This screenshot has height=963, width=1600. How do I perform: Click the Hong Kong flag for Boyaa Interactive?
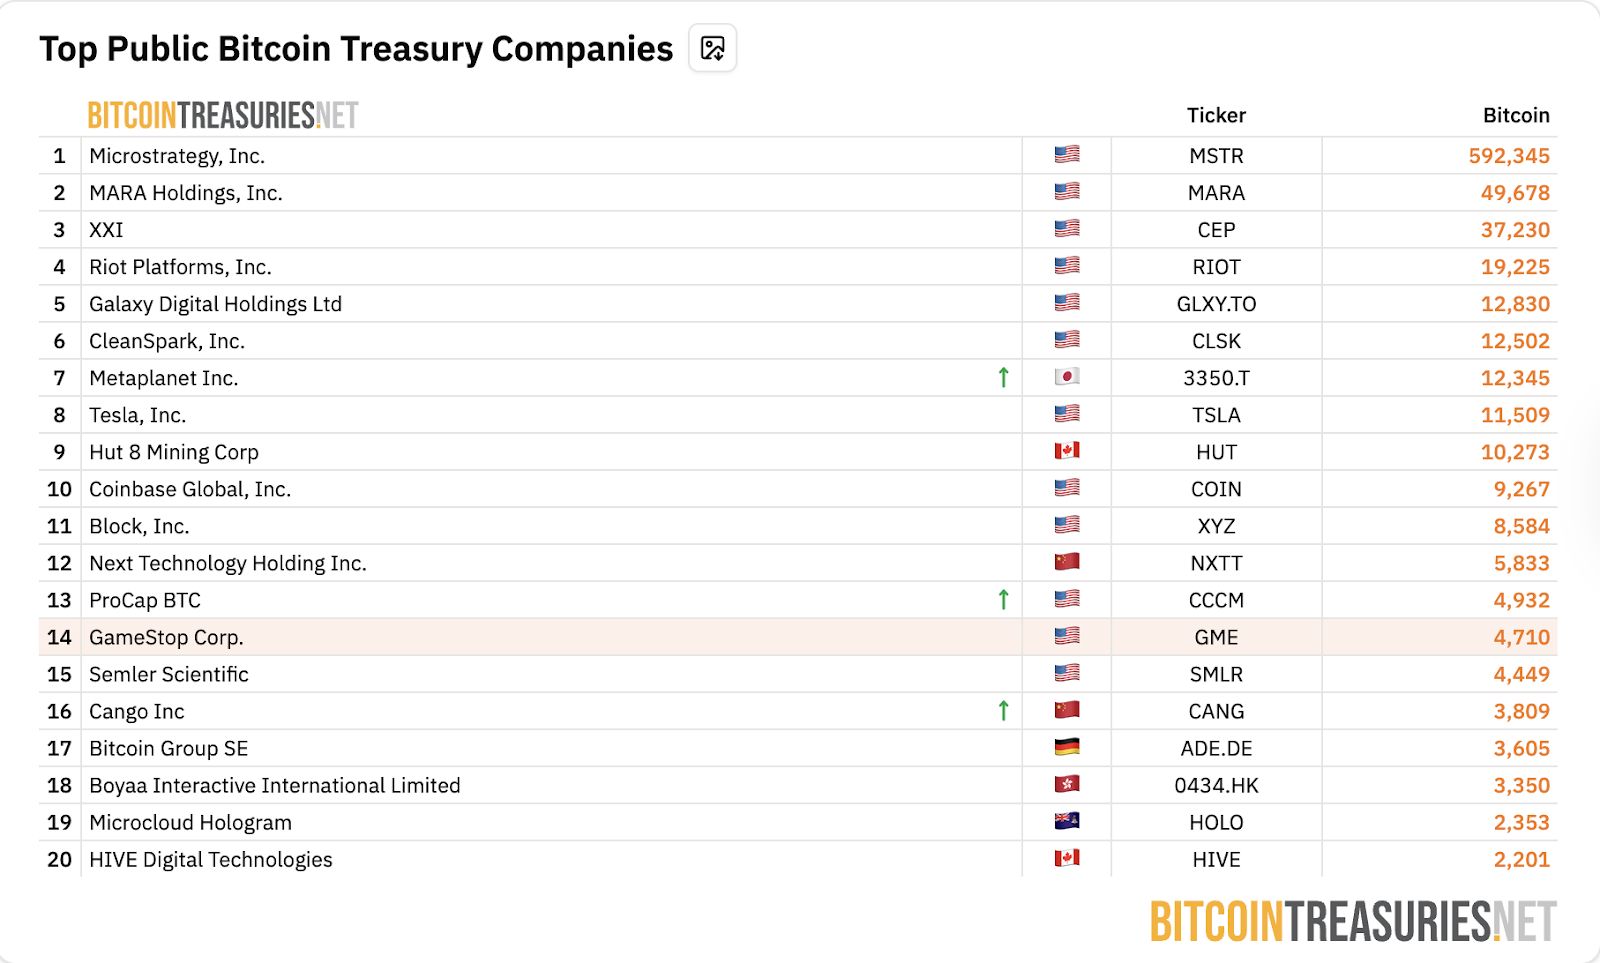[x=1066, y=784]
